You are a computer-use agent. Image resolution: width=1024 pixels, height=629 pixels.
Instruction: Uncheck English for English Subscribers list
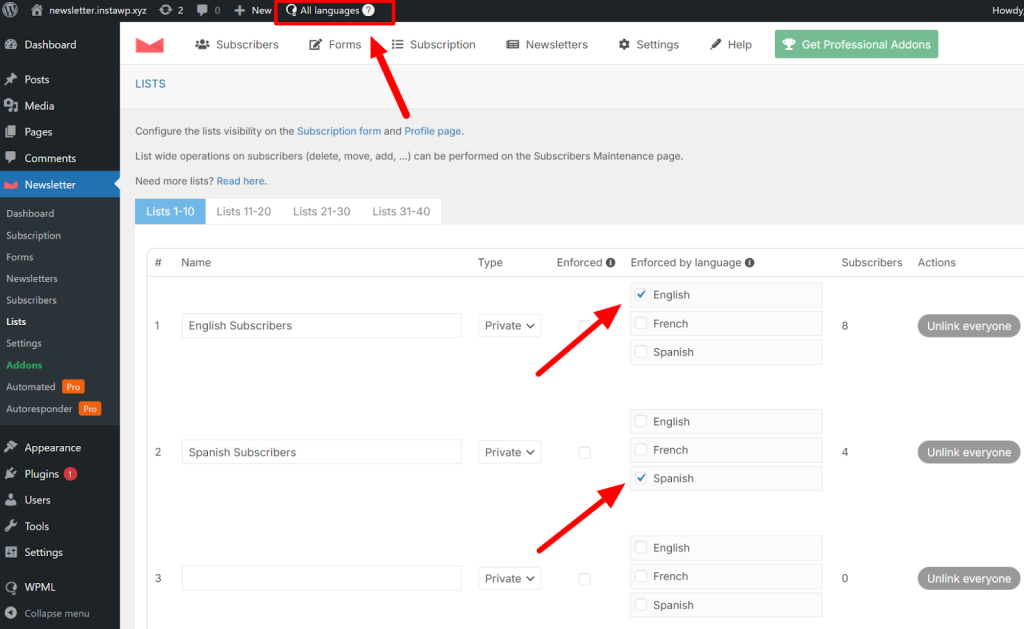coord(641,295)
